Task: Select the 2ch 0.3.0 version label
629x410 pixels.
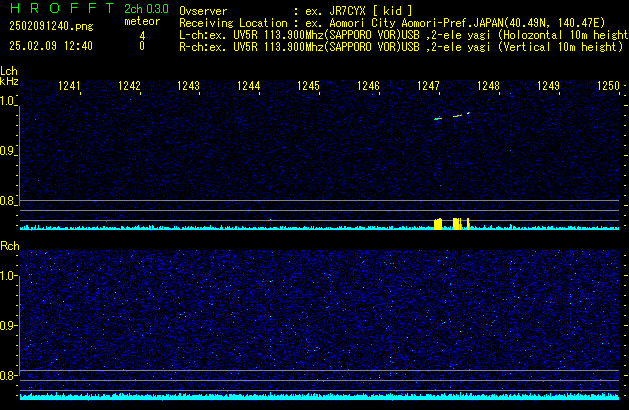Action: pos(146,9)
